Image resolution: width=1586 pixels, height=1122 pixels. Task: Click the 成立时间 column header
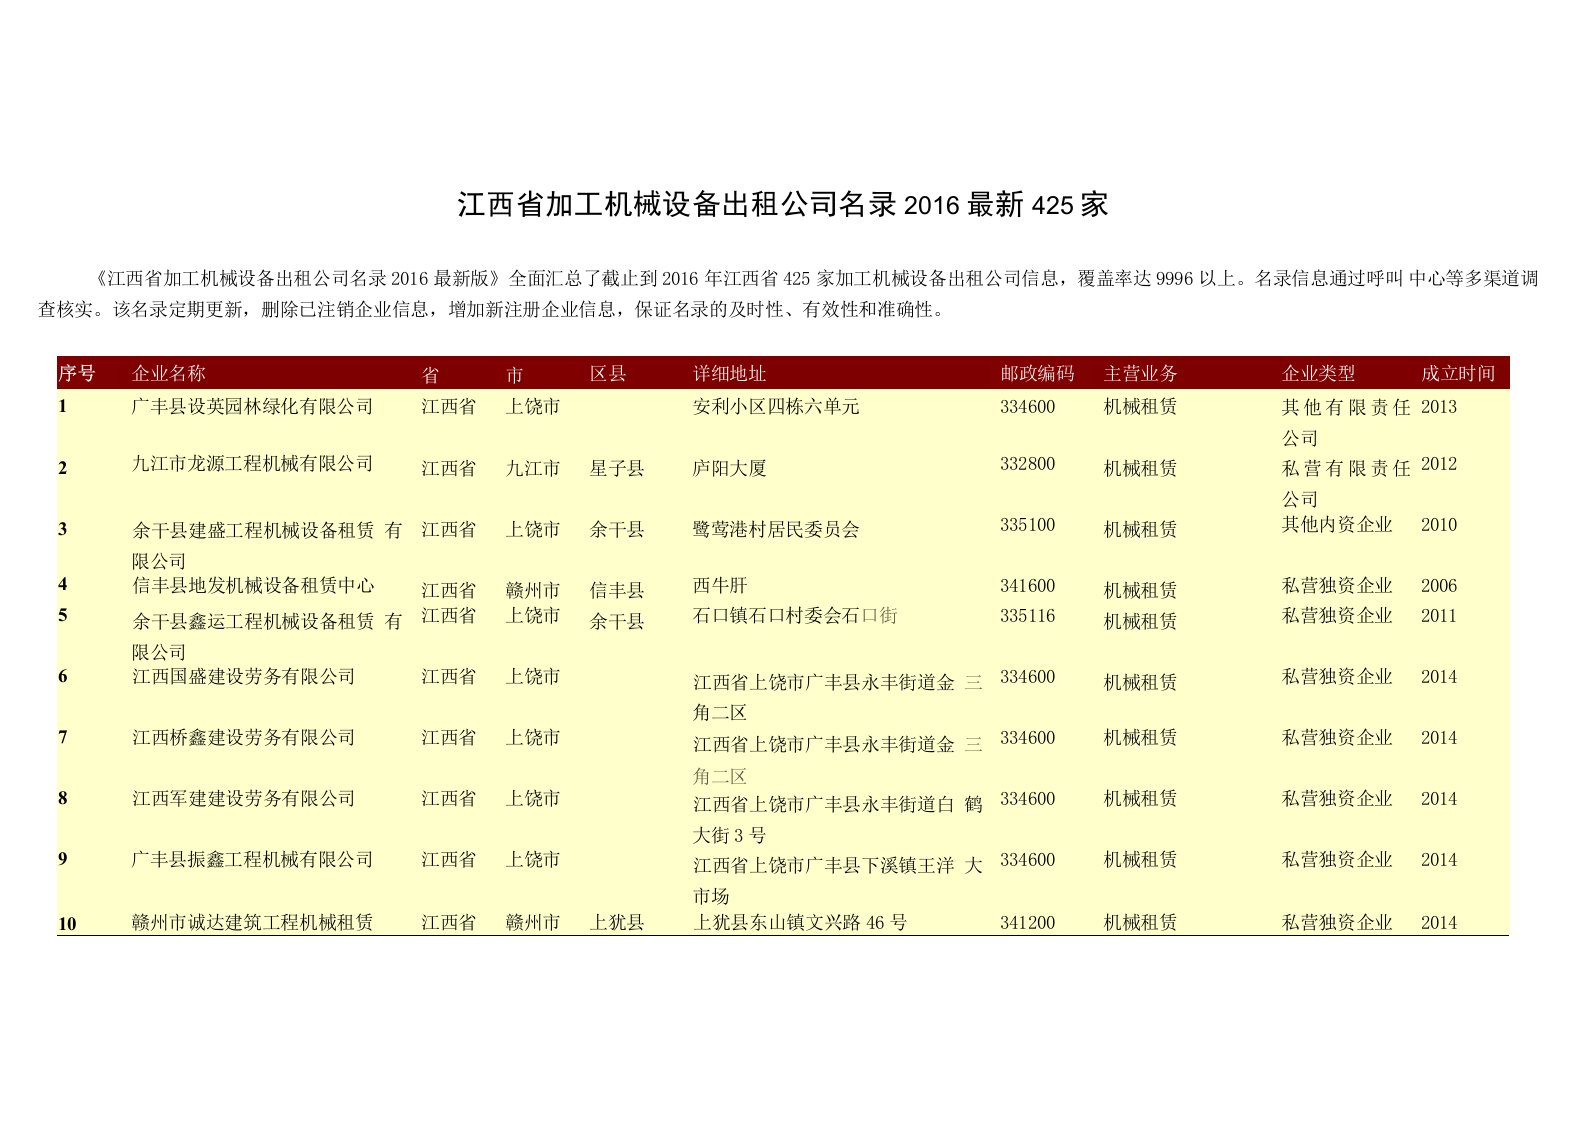pyautogui.click(x=1458, y=373)
